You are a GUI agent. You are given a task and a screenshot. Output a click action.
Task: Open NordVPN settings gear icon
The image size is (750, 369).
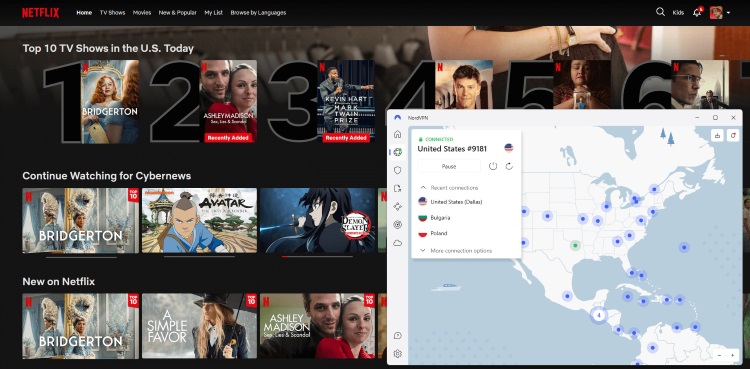click(x=397, y=354)
